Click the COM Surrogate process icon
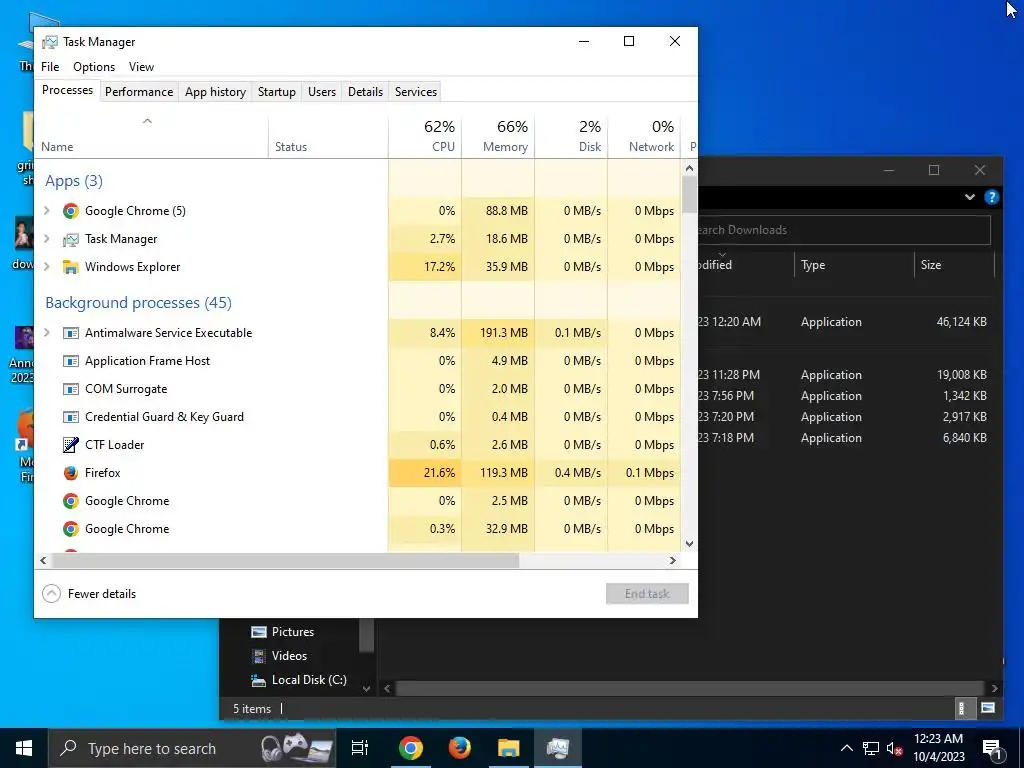The width and height of the screenshot is (1024, 768). pos(71,389)
